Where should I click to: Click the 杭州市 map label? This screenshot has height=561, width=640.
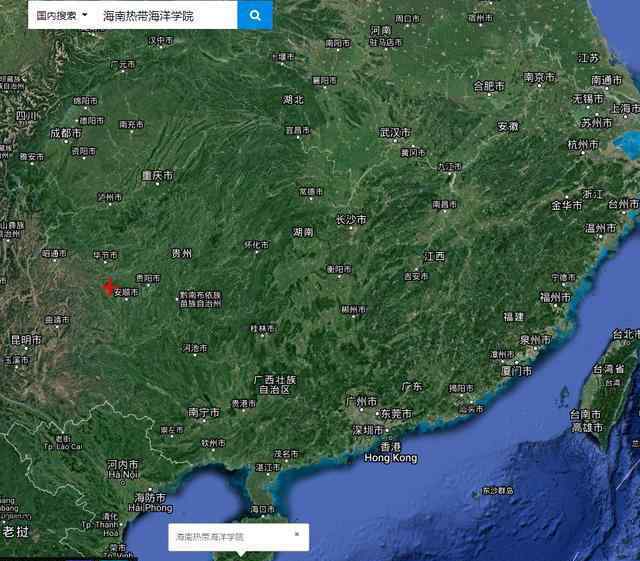583,145
